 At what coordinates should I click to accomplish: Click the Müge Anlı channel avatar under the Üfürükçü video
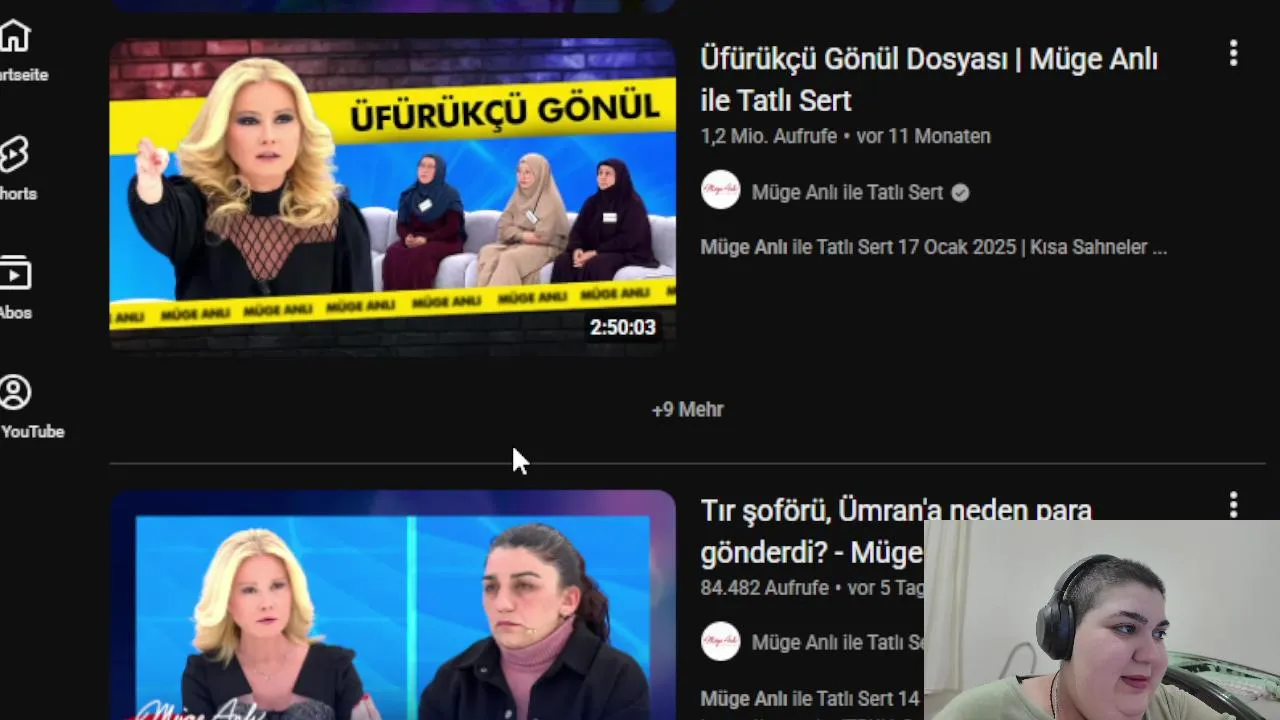click(x=720, y=190)
